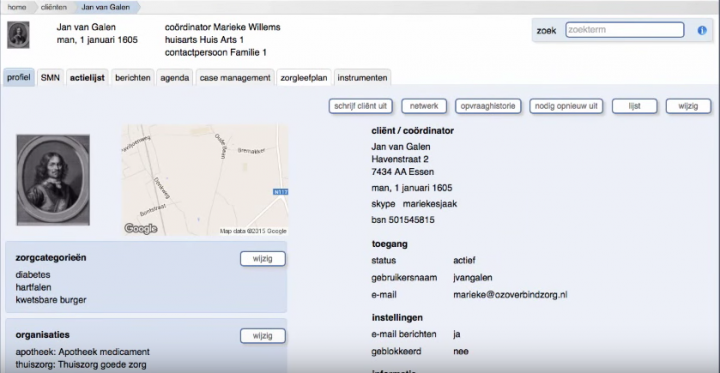Click coördinator Marieke Willems in header

coord(222,27)
